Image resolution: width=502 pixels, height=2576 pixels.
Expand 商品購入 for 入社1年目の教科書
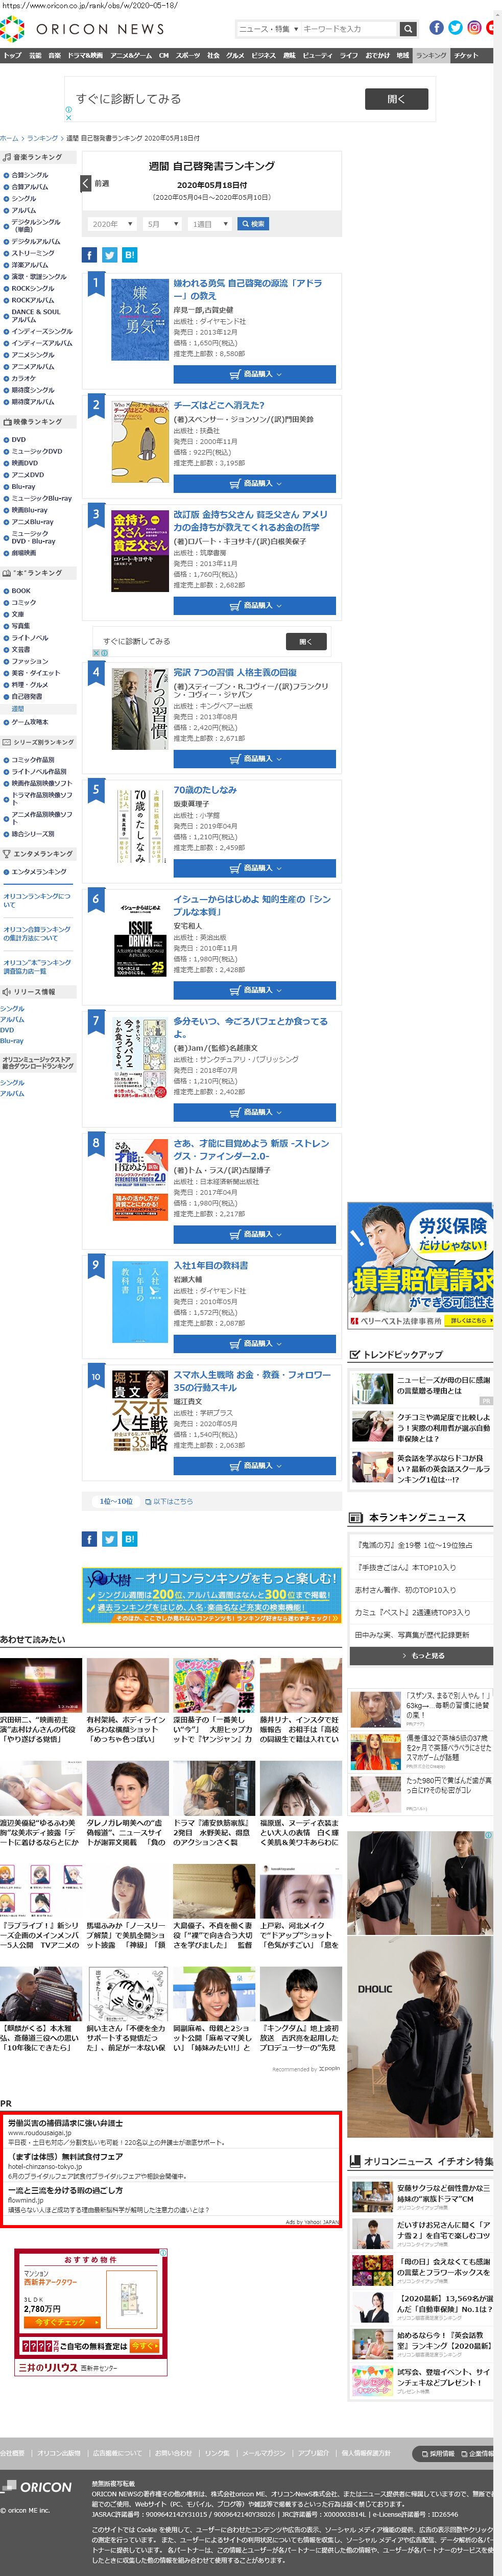pos(254,1343)
